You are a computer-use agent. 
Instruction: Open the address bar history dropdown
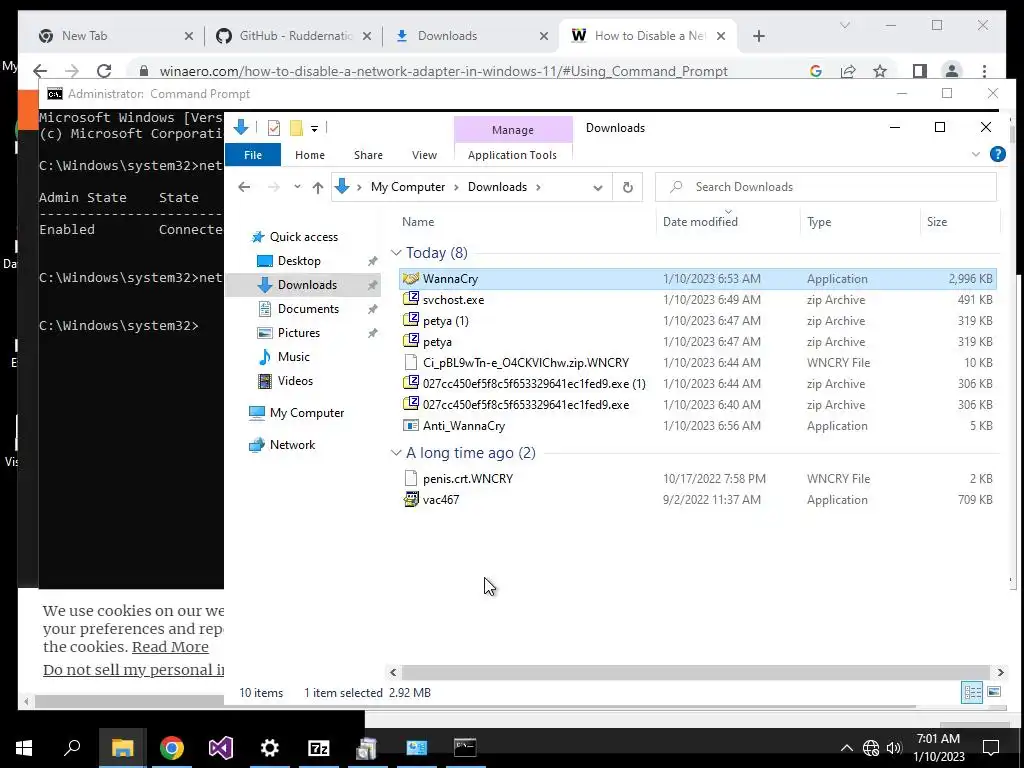pyautogui.click(x=598, y=187)
